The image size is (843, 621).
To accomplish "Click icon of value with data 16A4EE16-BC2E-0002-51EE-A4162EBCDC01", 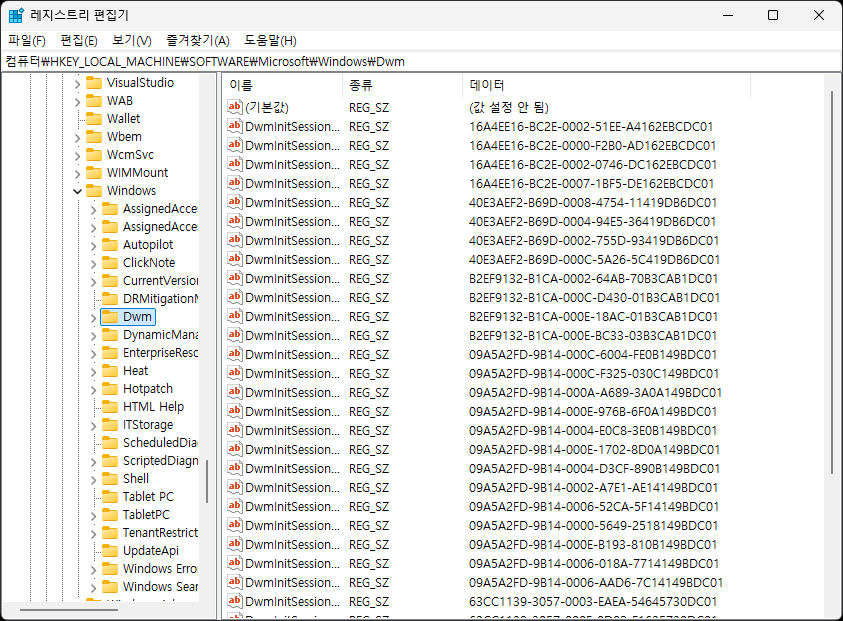I will (x=235, y=126).
